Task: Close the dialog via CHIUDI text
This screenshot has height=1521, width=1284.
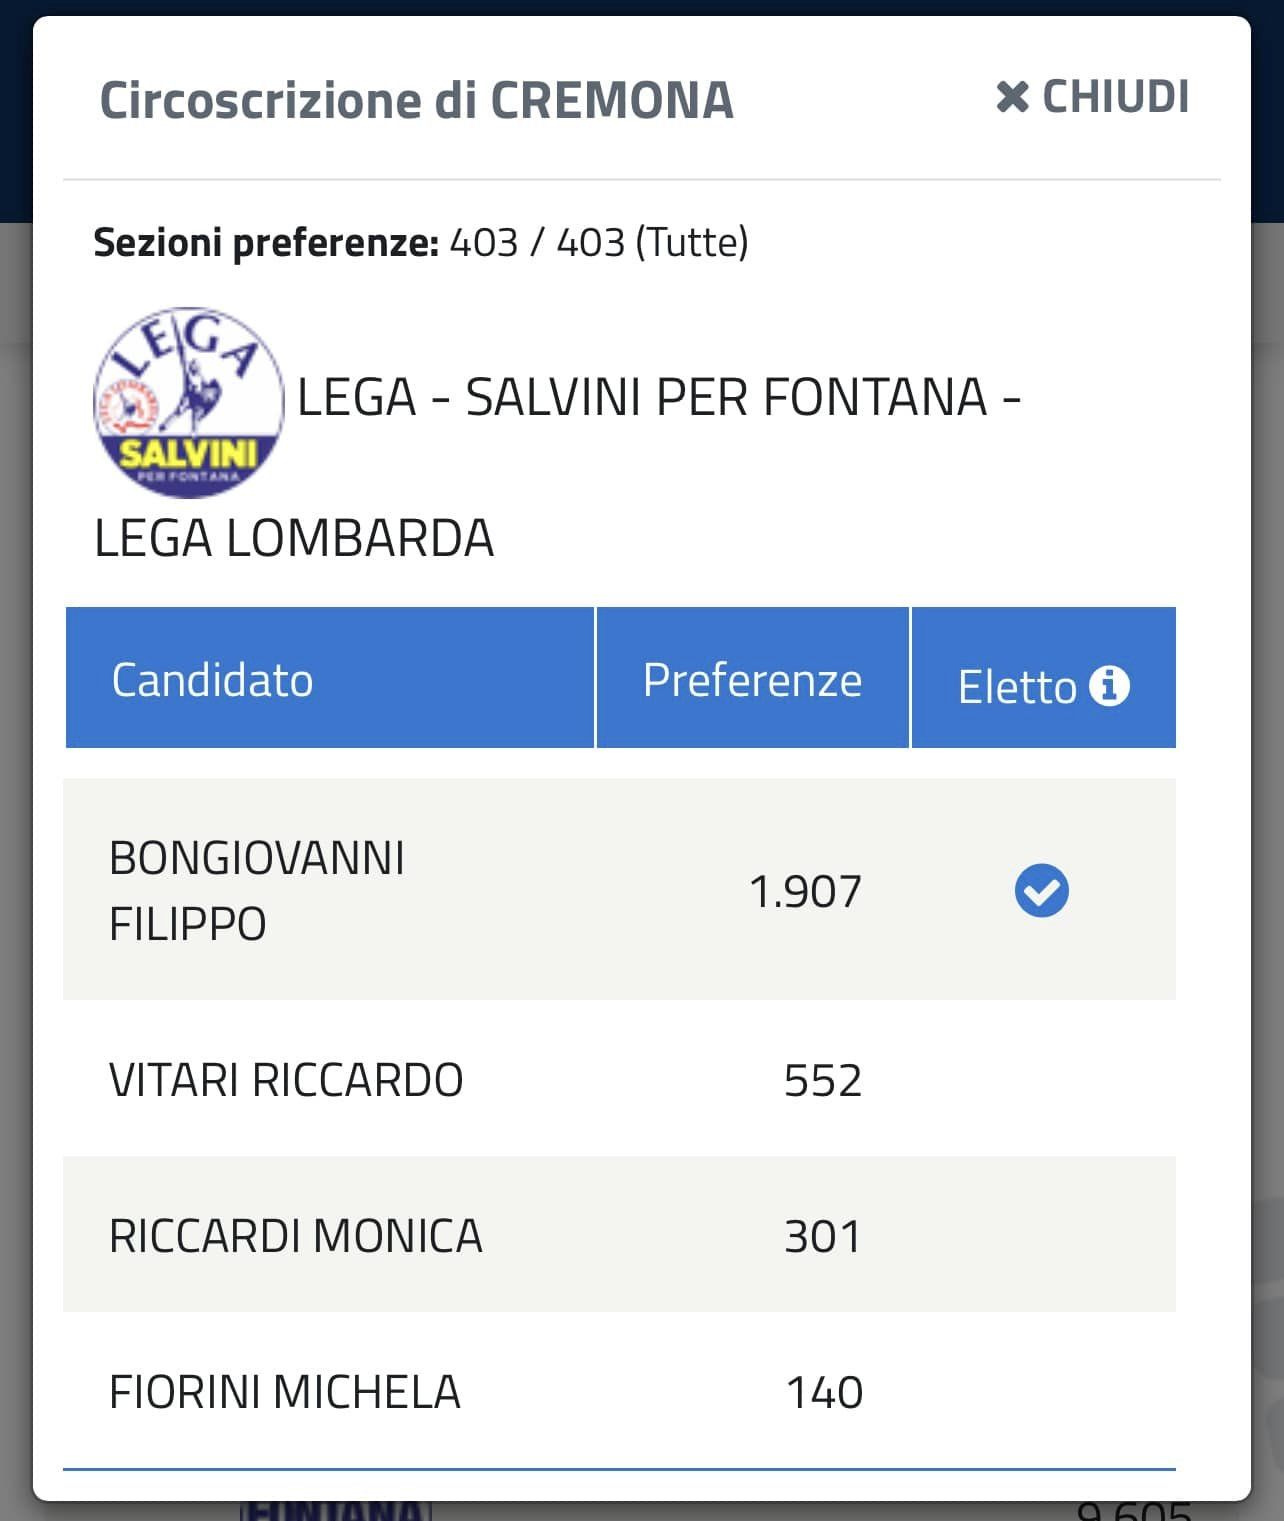Action: click(1115, 97)
